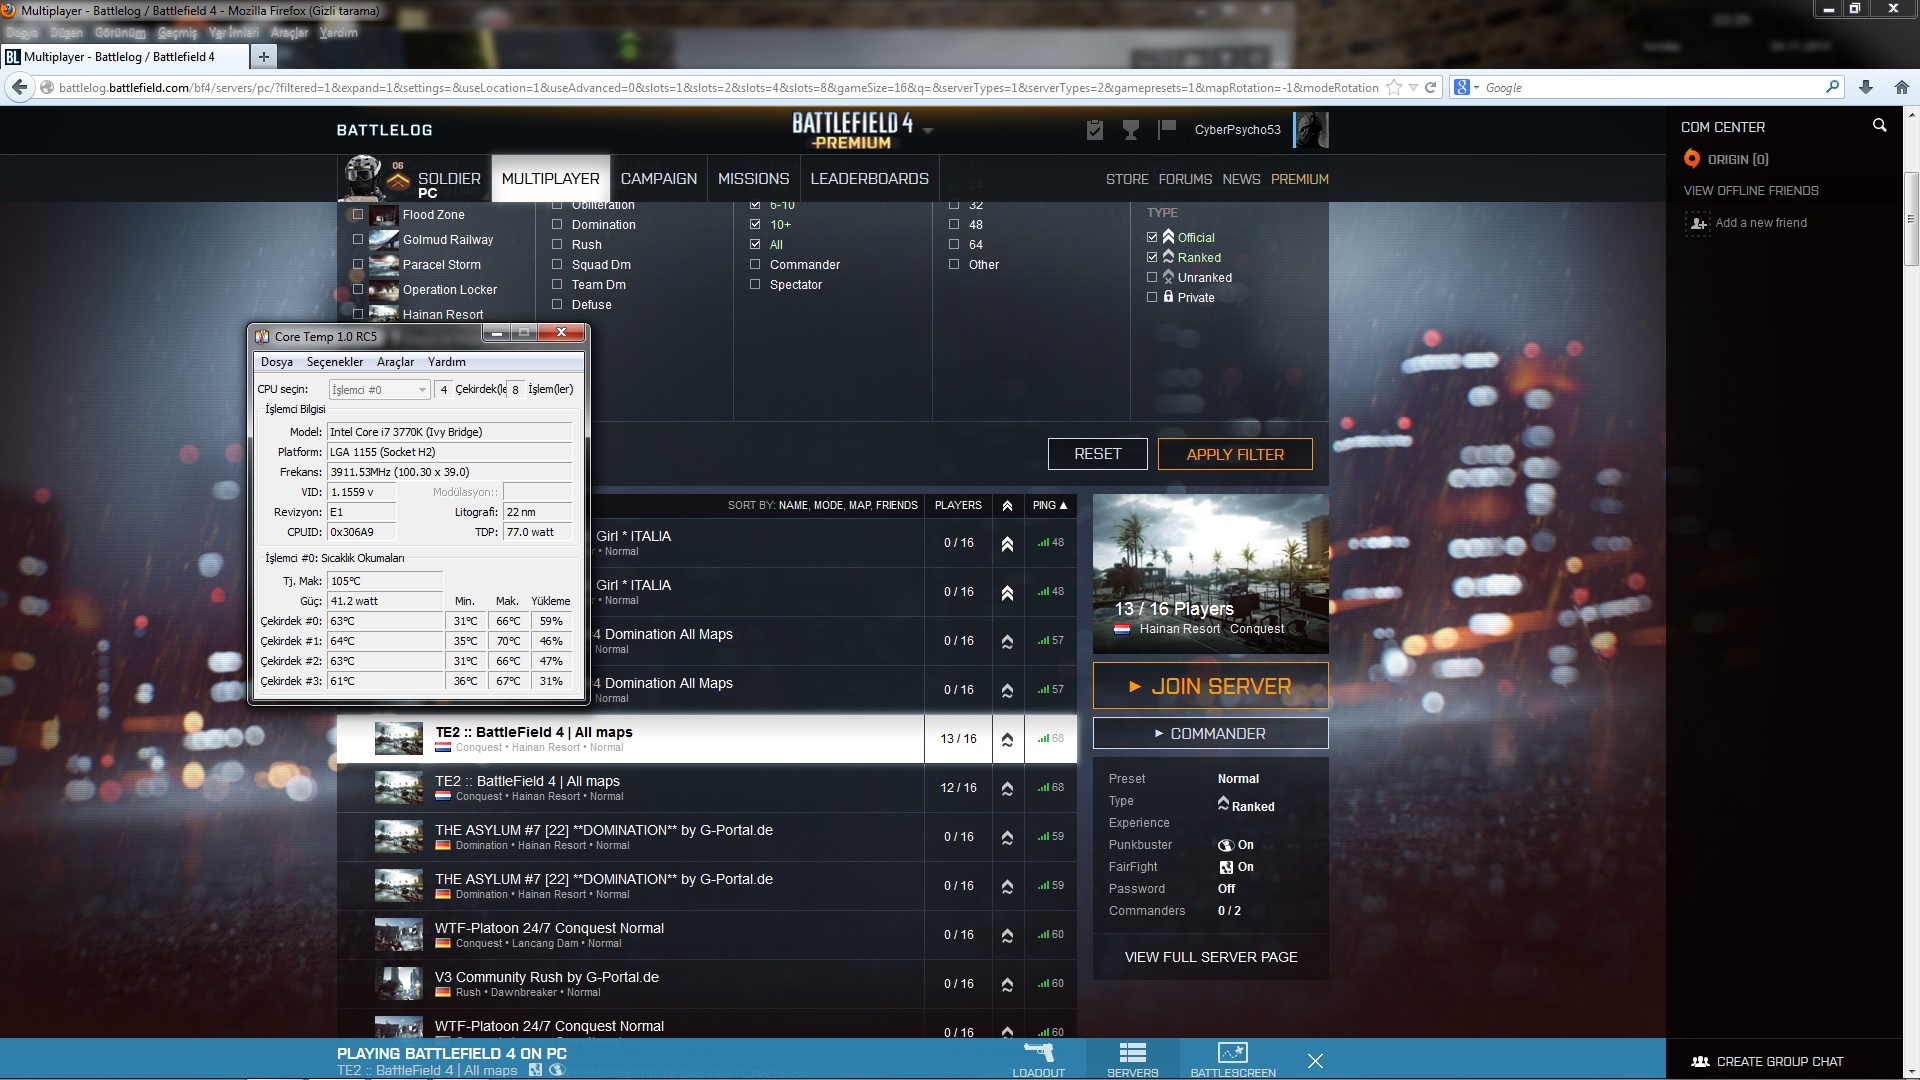The width and height of the screenshot is (1920, 1080).
Task: Open the CAMPAIGN tab
Action: pos(659,178)
